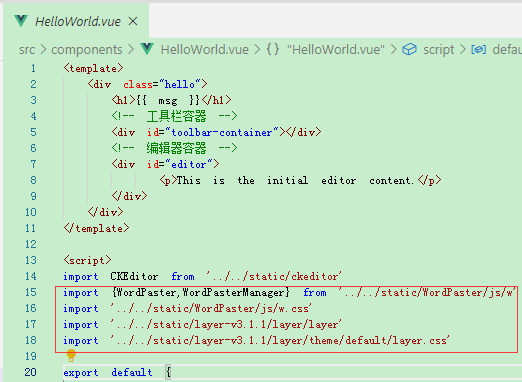Open the components breadcrumb folder

[x=87, y=50]
